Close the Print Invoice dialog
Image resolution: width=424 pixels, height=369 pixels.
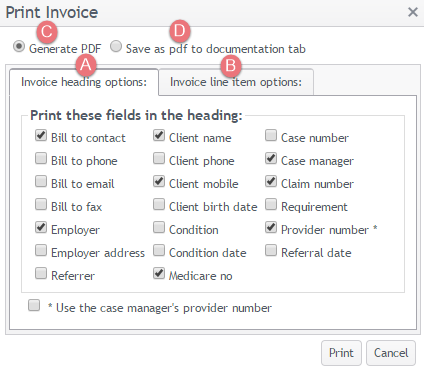pos(413,12)
